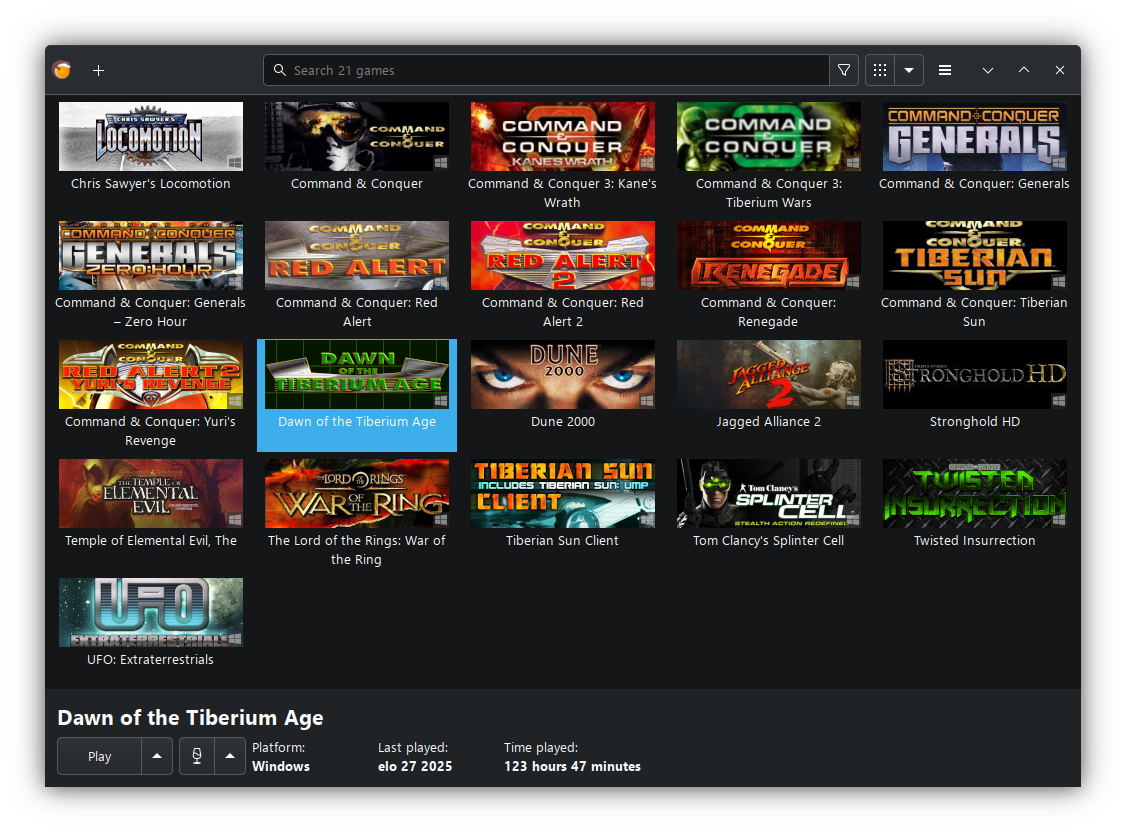This screenshot has height=832, width=1126.
Task: Expand the Play button options arrow
Action: point(157,756)
